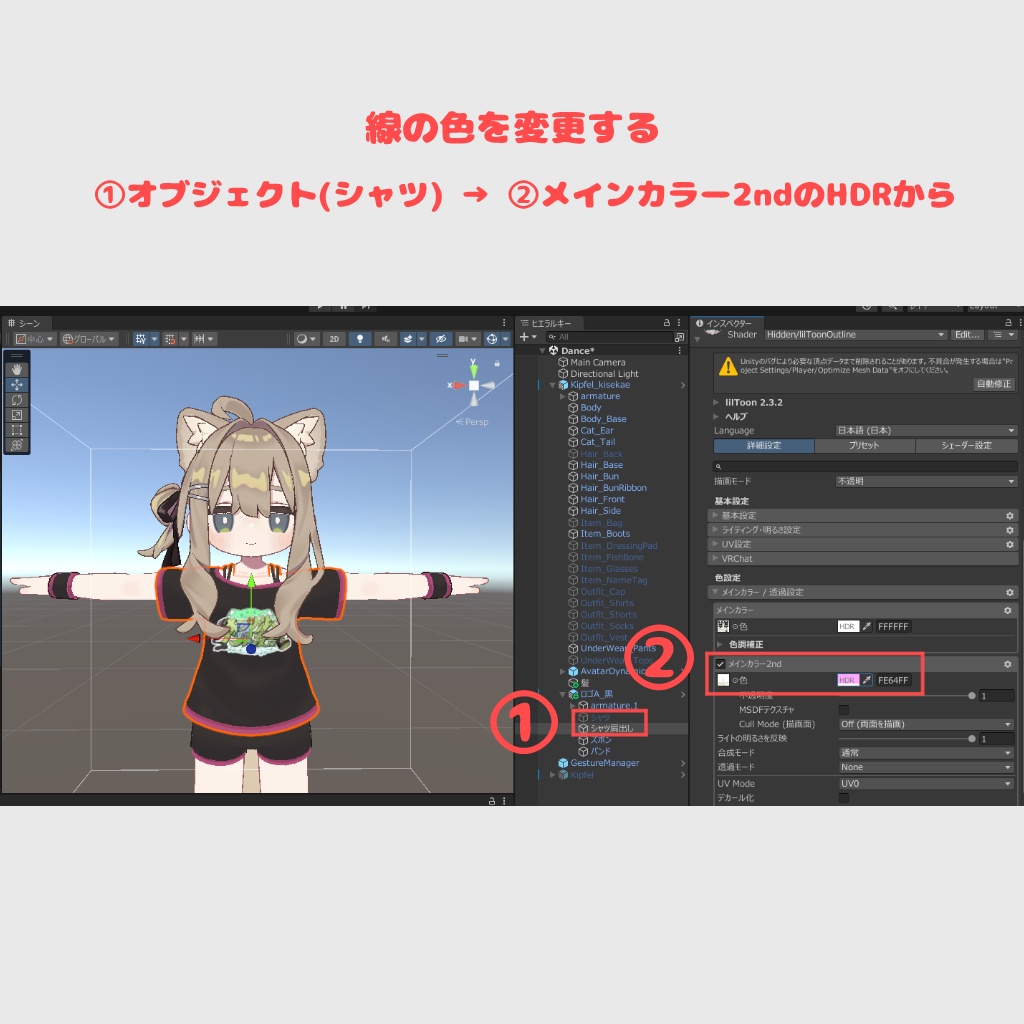1024x1024 pixels.
Task: Open the メインカラー2nd gear settings icon
Action: tap(1006, 664)
